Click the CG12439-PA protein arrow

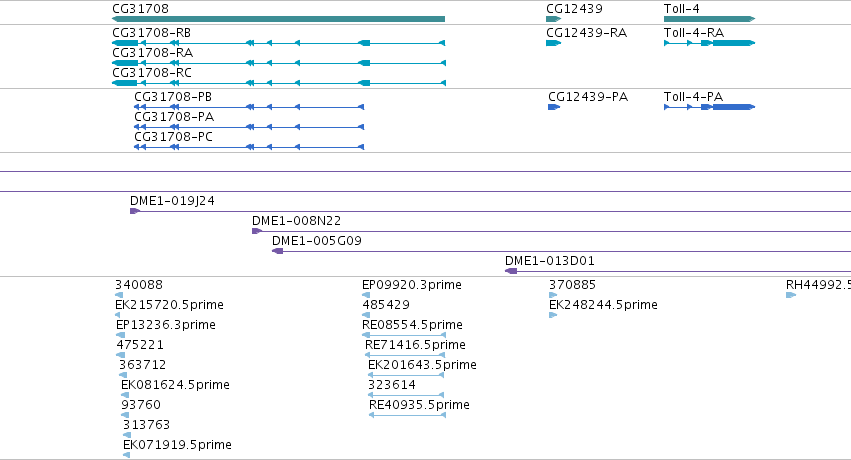(x=554, y=107)
